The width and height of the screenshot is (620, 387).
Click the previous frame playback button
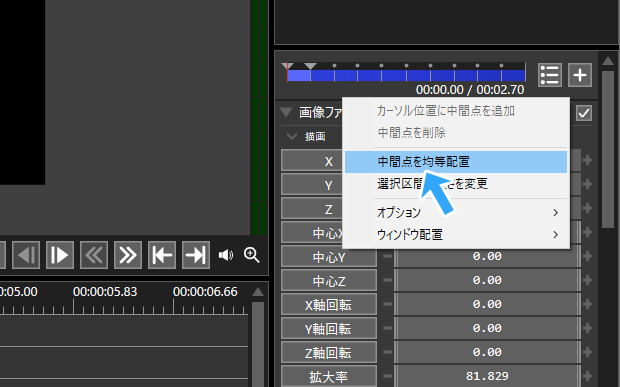tap(26, 255)
